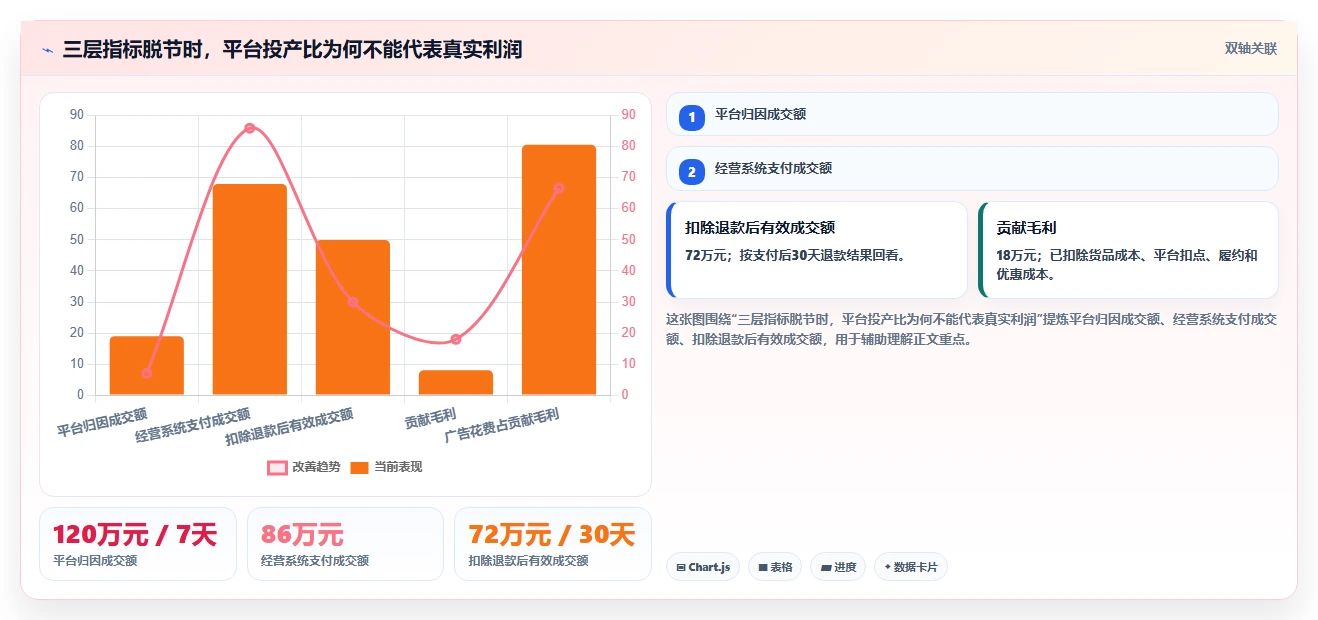Click the 双轴关联 label in header
1318x620 pixels.
pyautogui.click(x=1251, y=49)
